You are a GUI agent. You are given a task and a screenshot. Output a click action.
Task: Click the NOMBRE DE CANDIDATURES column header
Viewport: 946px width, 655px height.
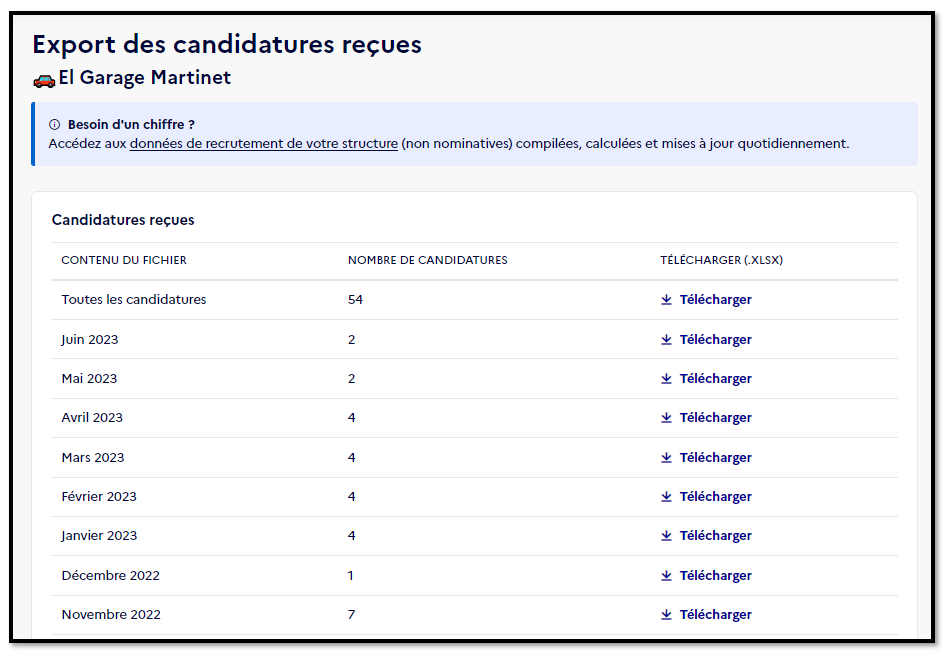427,260
